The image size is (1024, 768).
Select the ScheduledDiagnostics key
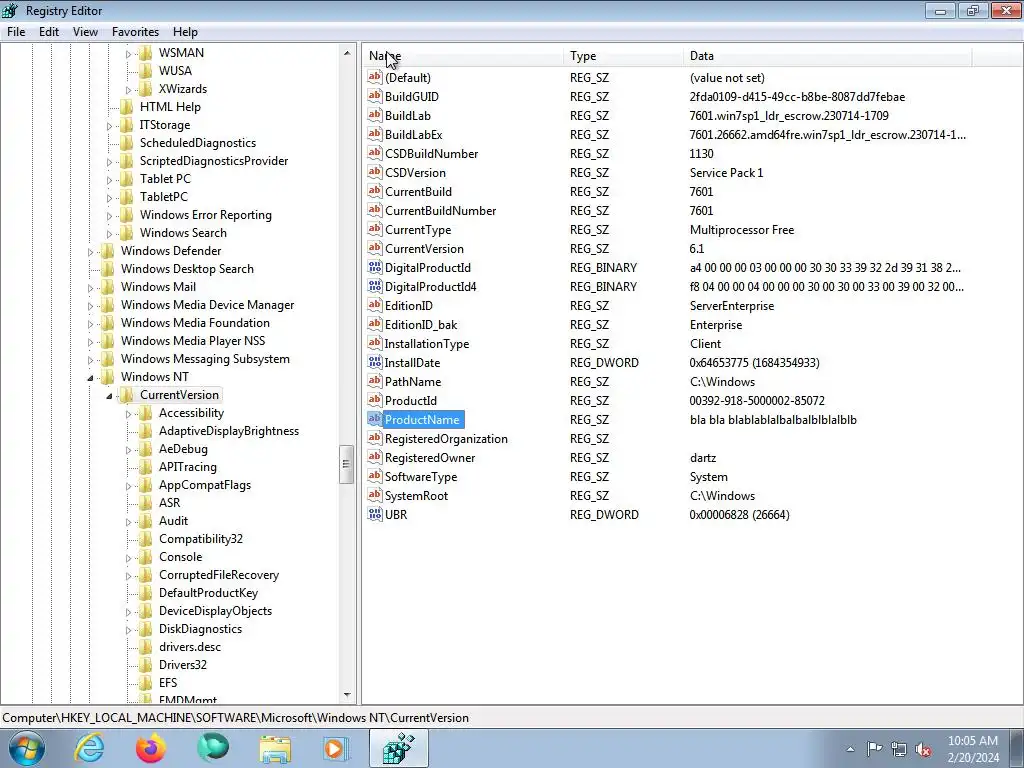click(x=197, y=142)
